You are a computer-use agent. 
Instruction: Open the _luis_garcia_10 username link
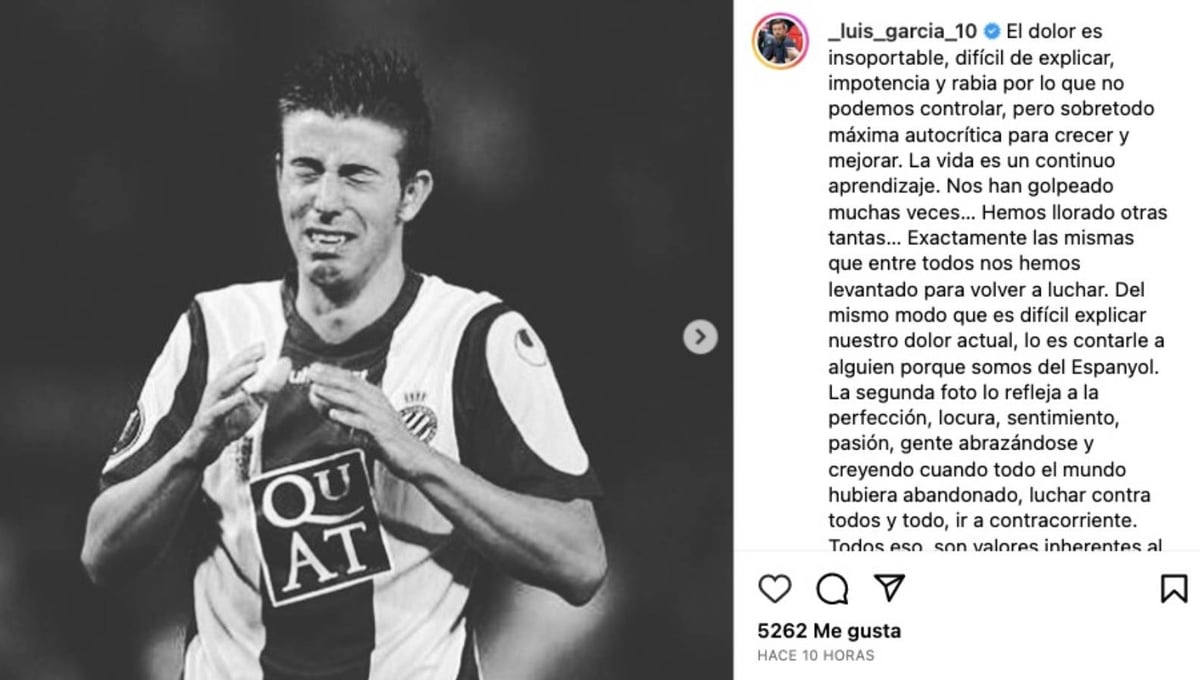click(888, 31)
